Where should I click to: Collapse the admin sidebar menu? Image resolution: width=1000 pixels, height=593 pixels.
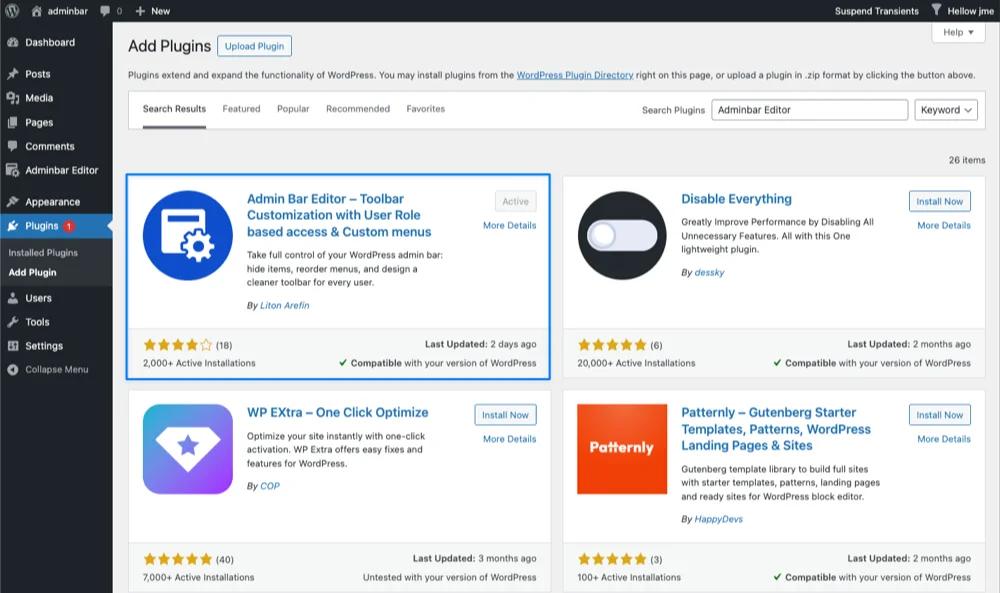(x=14, y=369)
